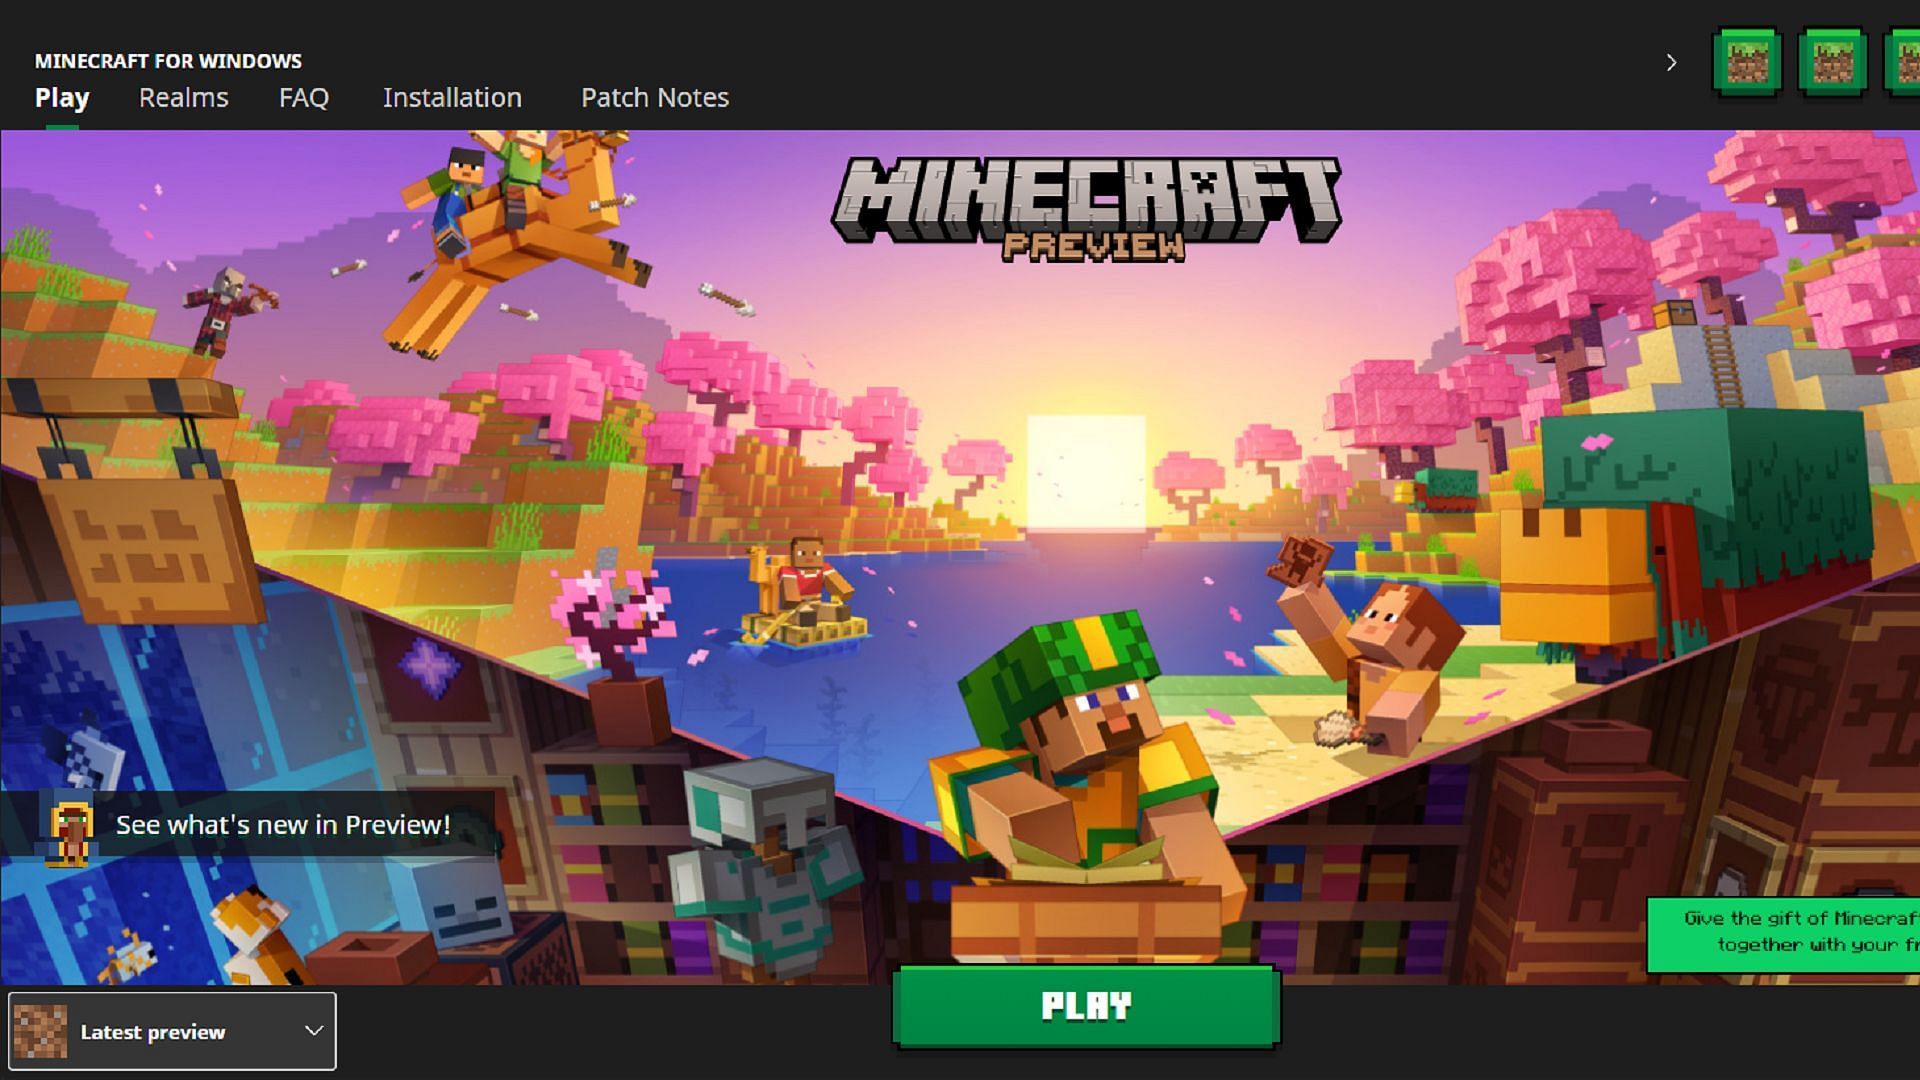
Task: Open the Installation menu item
Action: pyautogui.click(x=452, y=96)
